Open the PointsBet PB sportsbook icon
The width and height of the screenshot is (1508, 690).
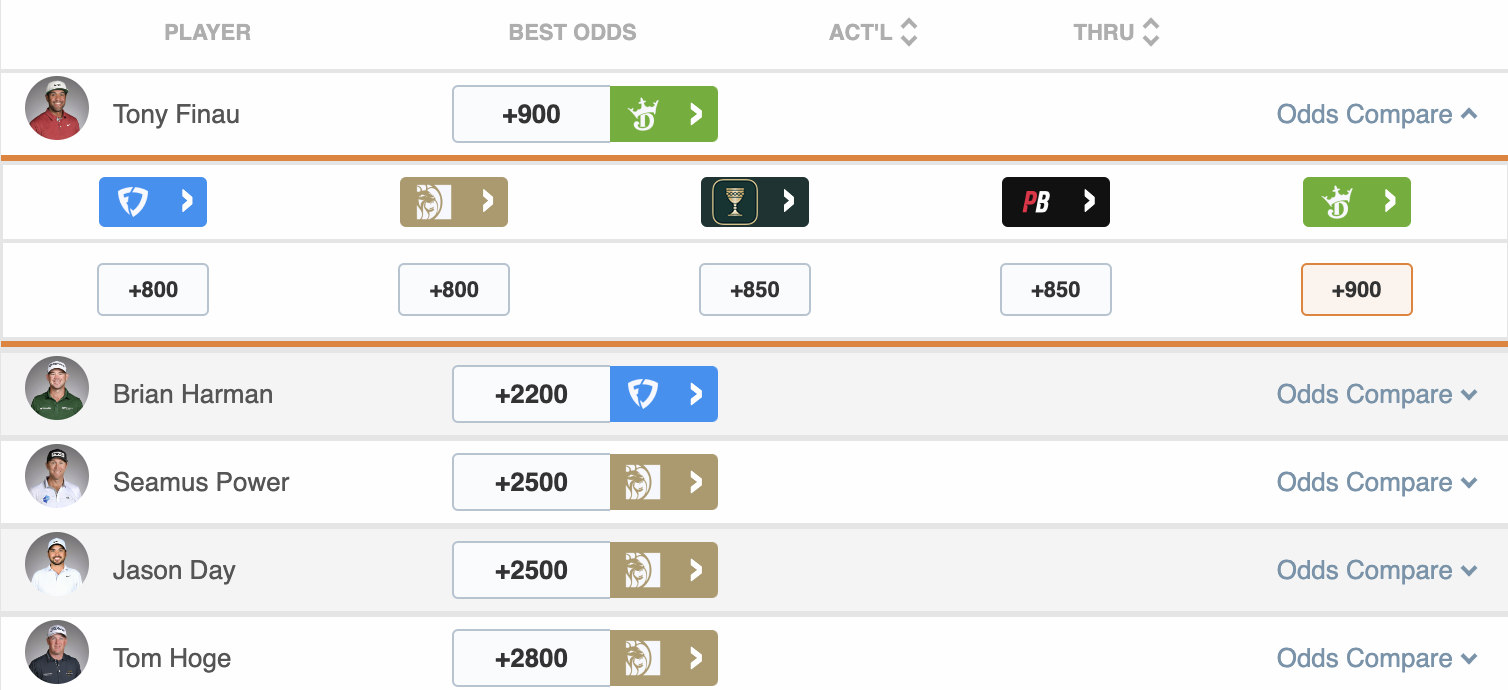pyautogui.click(x=1056, y=202)
